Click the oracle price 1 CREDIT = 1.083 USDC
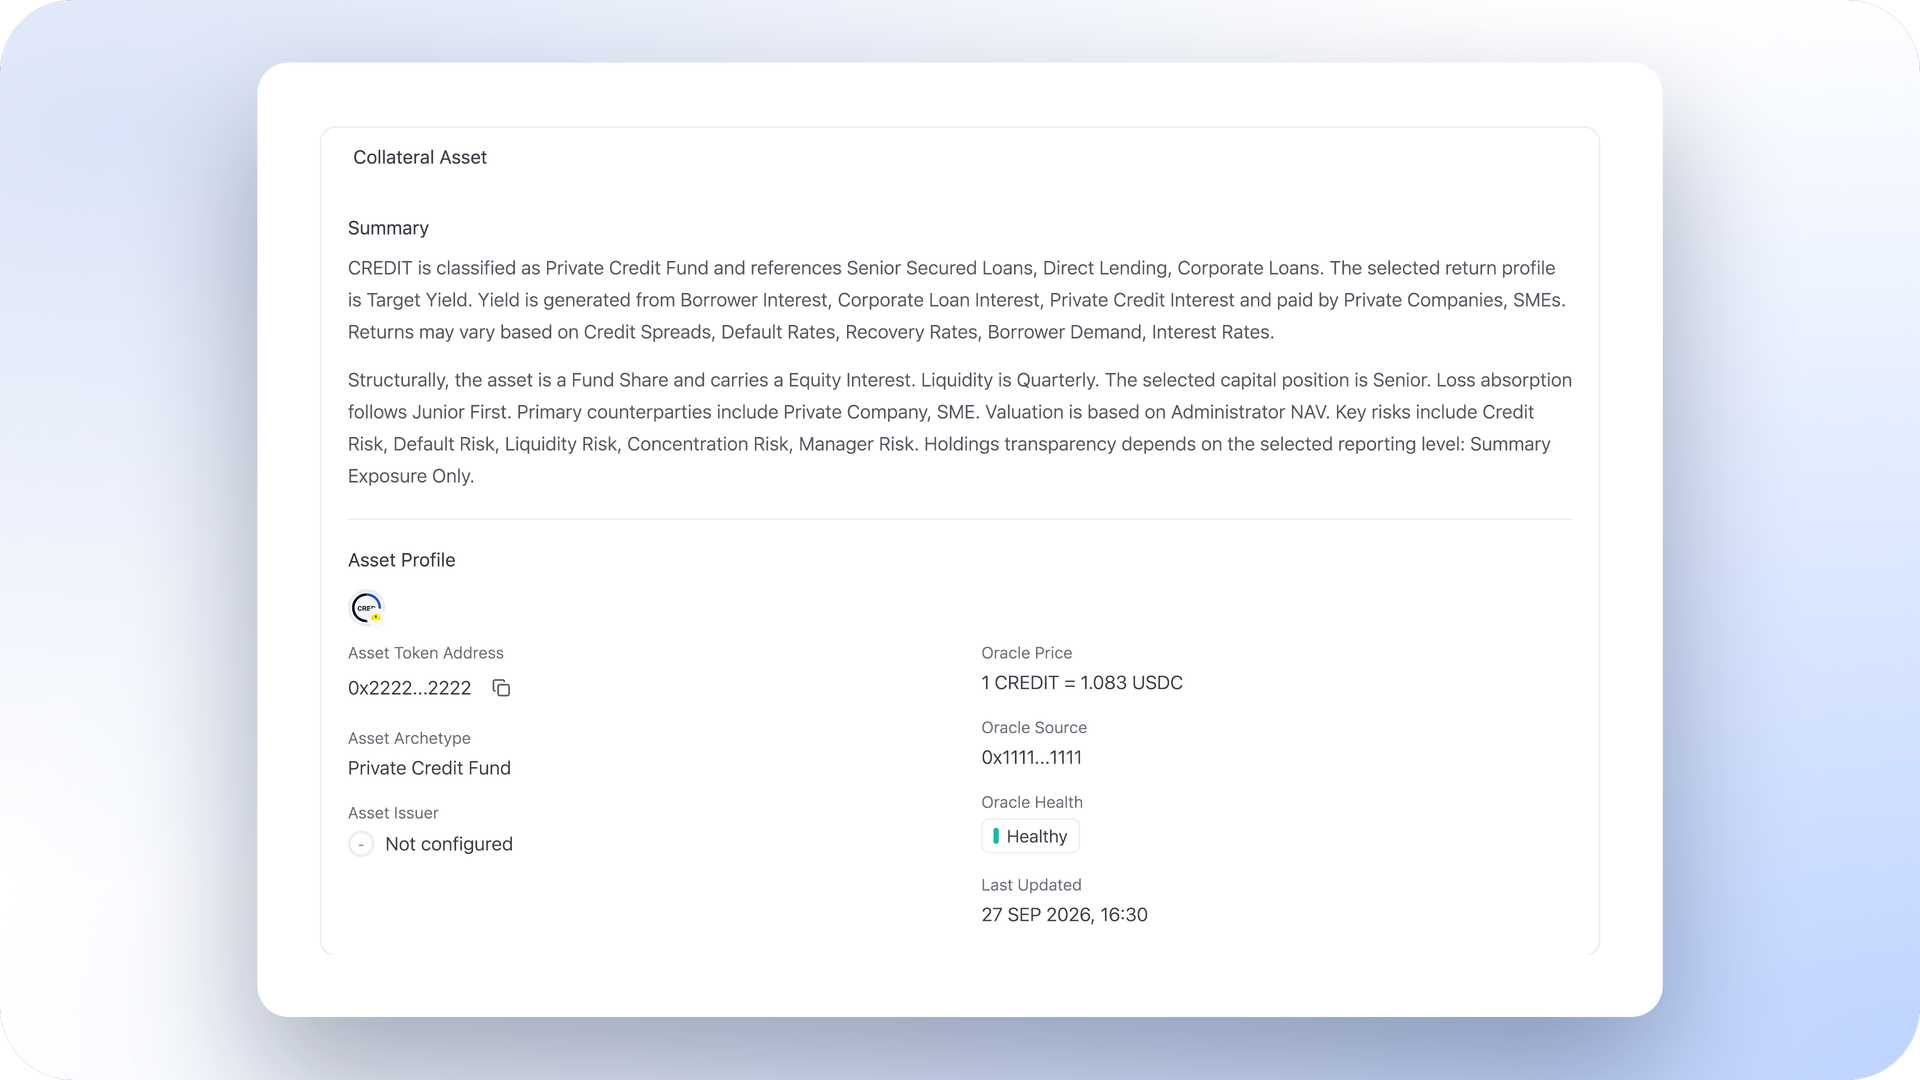 pos(1082,683)
